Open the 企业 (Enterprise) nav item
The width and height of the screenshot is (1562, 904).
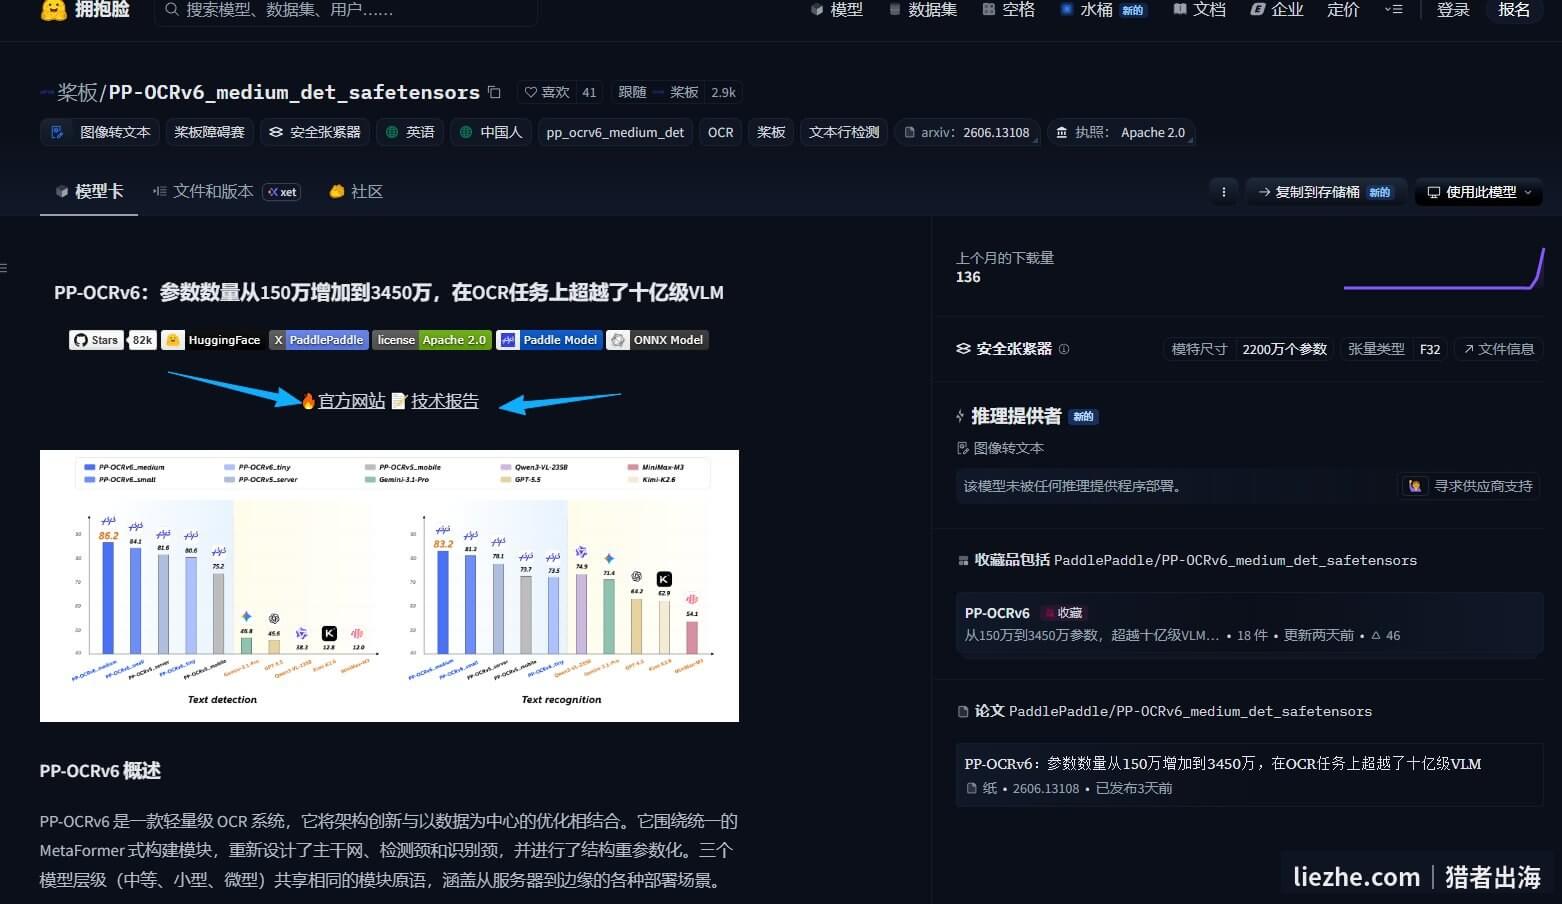pyautogui.click(x=1277, y=9)
